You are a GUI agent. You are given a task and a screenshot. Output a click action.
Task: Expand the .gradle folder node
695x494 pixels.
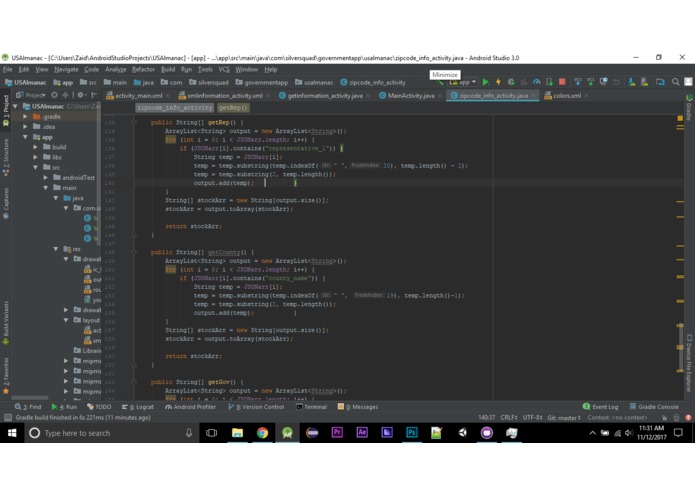(25, 117)
